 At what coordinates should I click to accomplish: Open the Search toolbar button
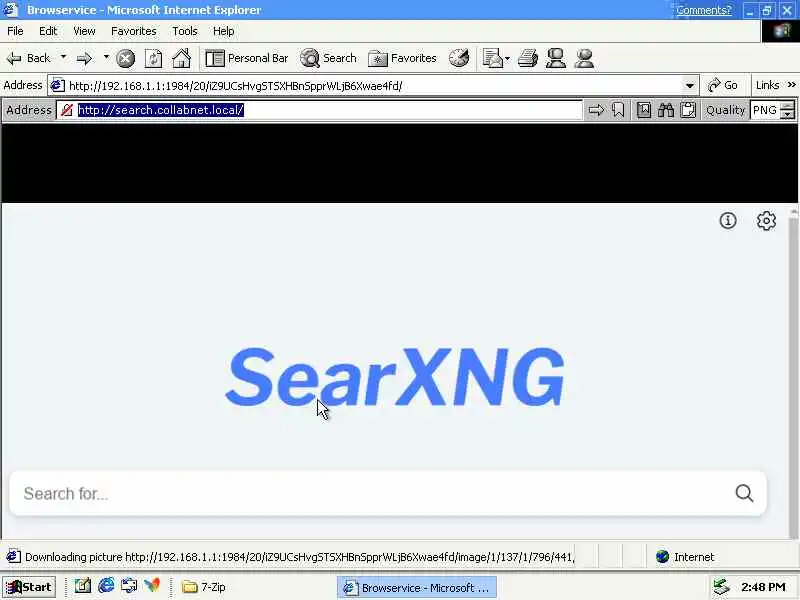pyautogui.click(x=328, y=58)
